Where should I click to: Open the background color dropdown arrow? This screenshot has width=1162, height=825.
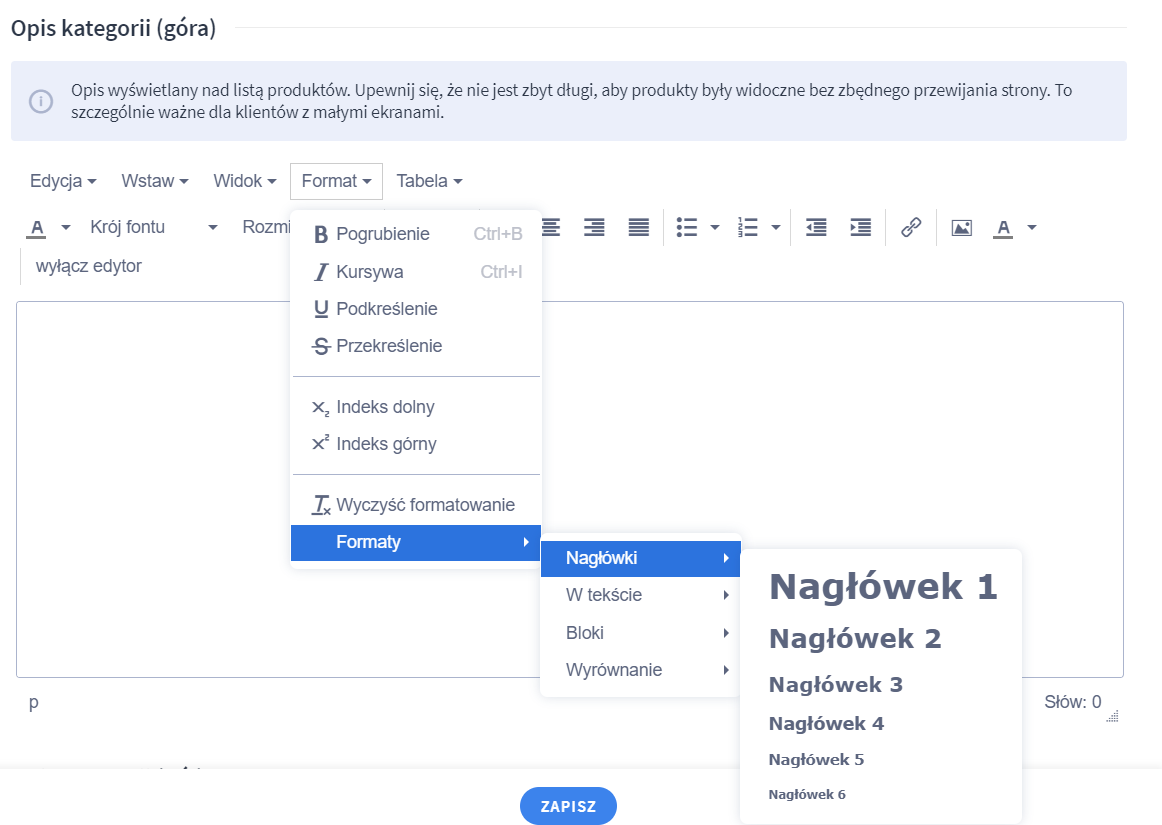(x=1032, y=228)
